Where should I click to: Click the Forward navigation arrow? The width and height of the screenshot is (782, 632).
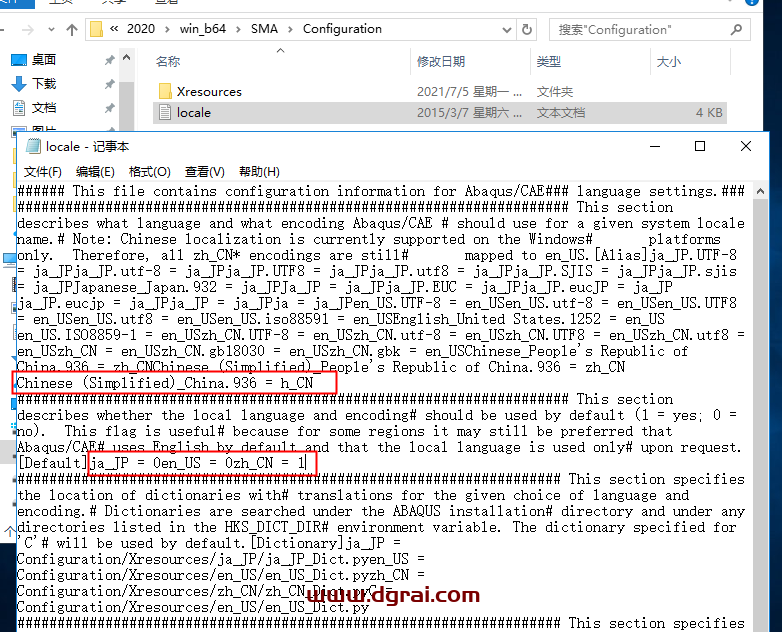coord(27,29)
